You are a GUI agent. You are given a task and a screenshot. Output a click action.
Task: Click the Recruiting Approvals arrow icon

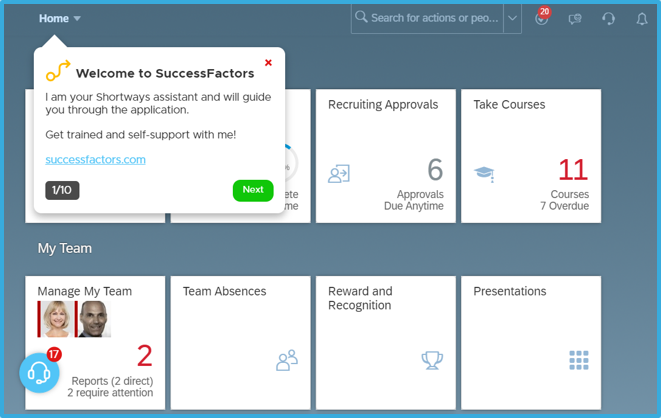[339, 174]
